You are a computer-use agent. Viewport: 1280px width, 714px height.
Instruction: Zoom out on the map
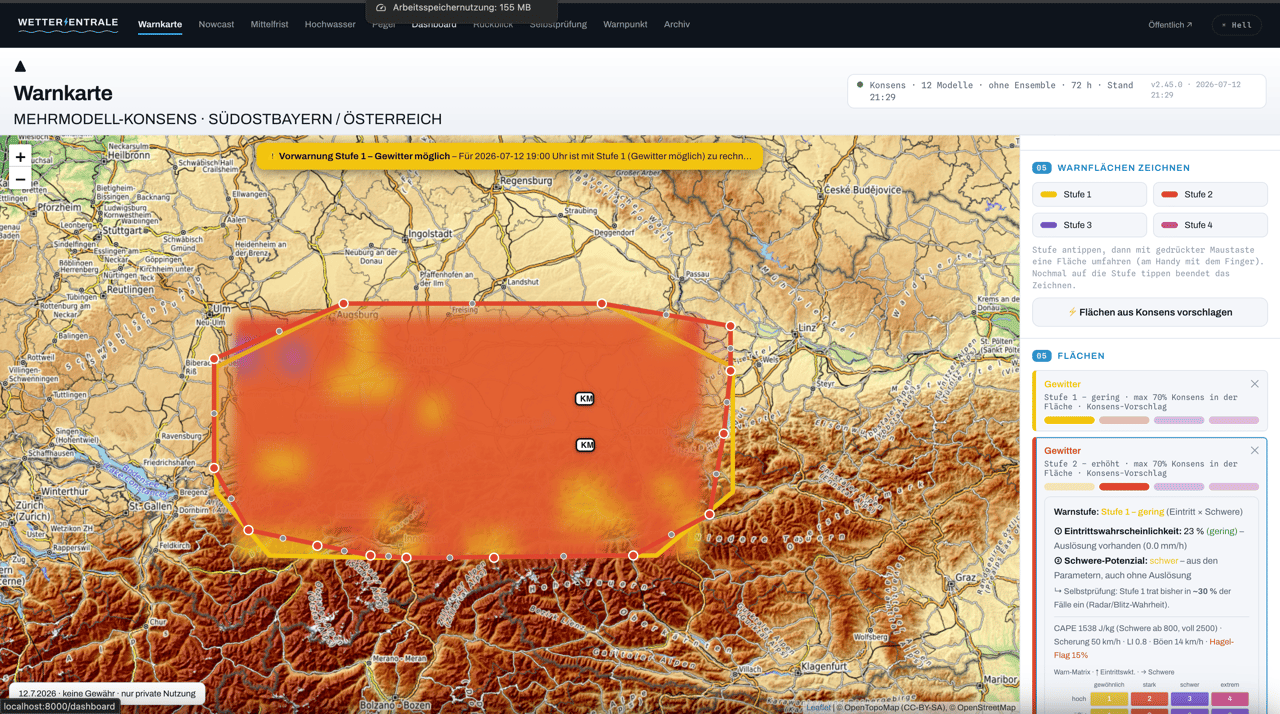coord(20,180)
